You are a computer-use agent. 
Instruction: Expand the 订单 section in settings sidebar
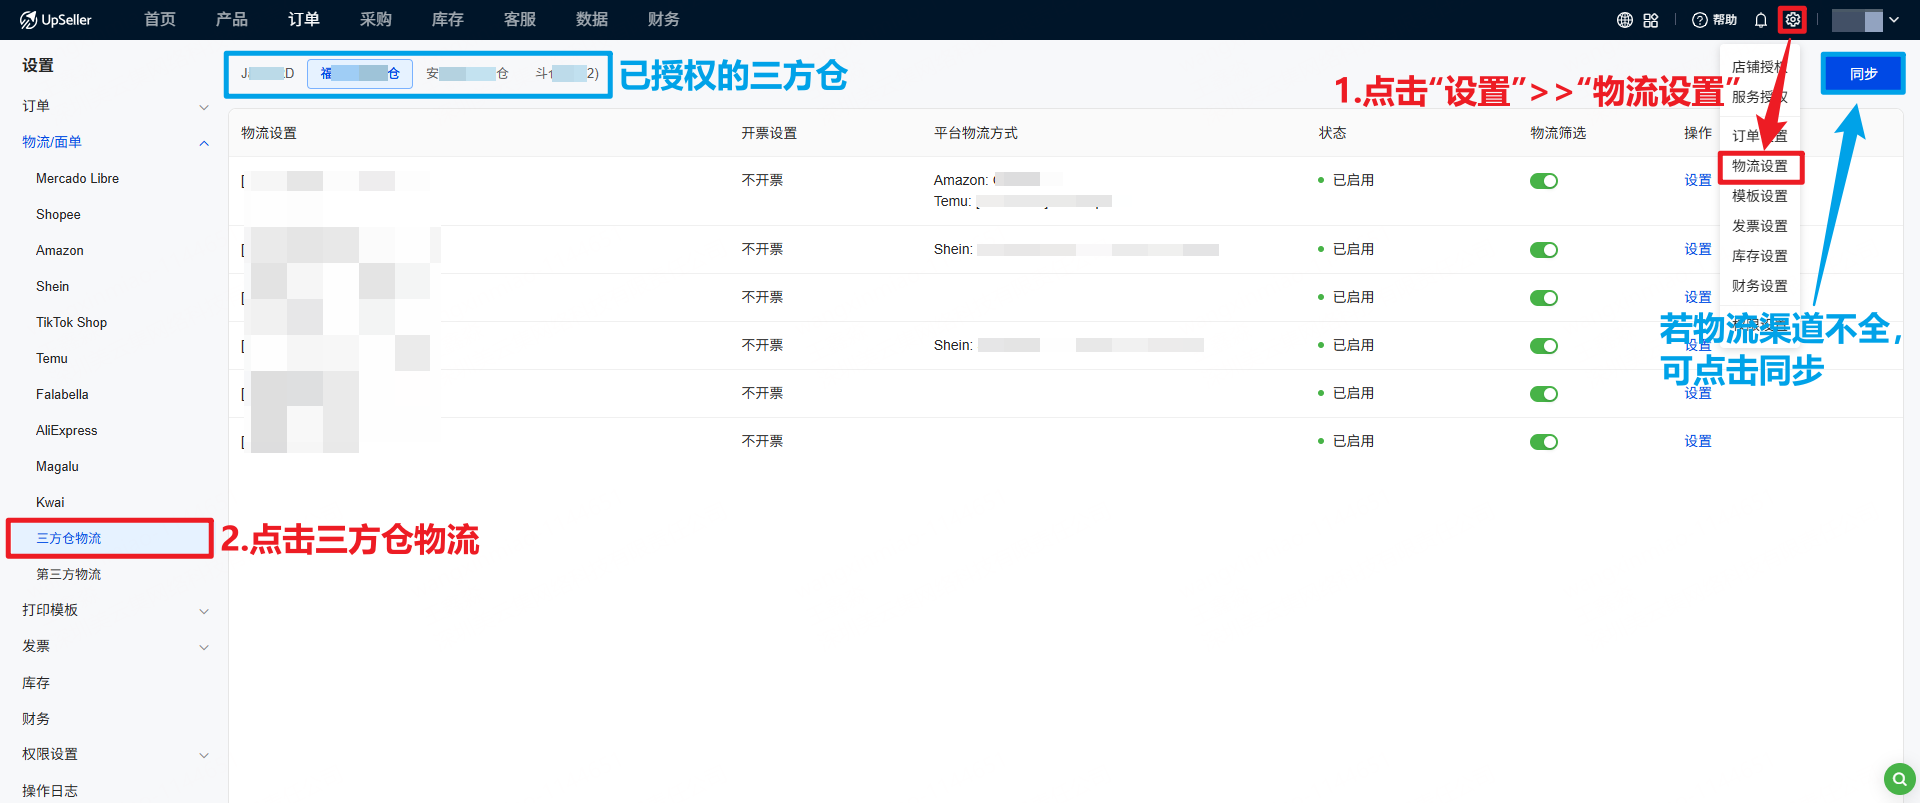pyautogui.click(x=204, y=107)
